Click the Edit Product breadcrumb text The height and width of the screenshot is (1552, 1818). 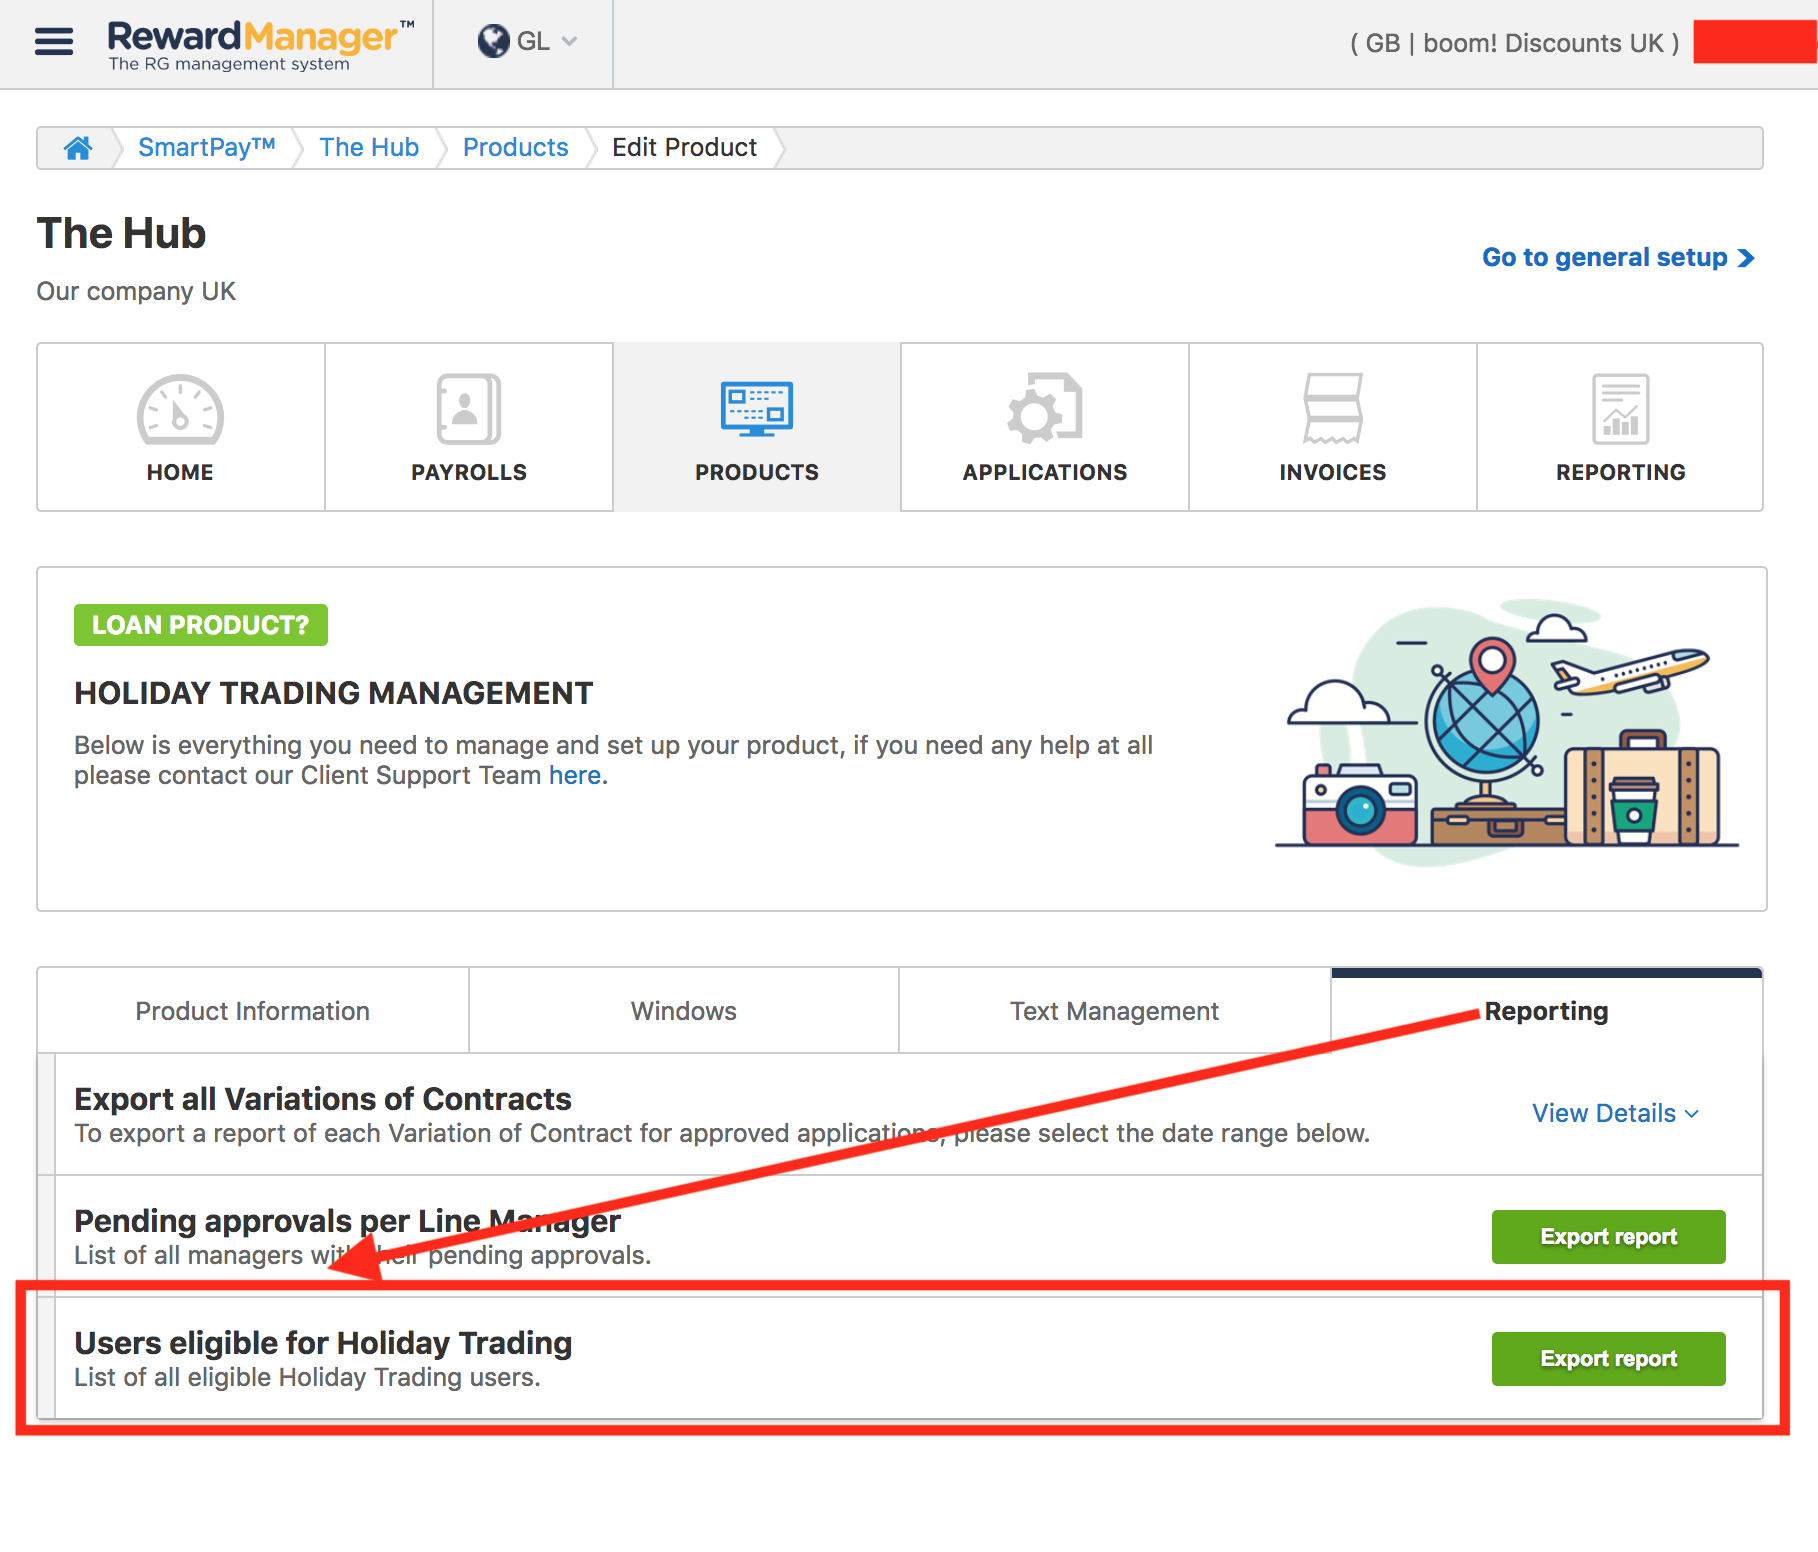click(x=684, y=147)
